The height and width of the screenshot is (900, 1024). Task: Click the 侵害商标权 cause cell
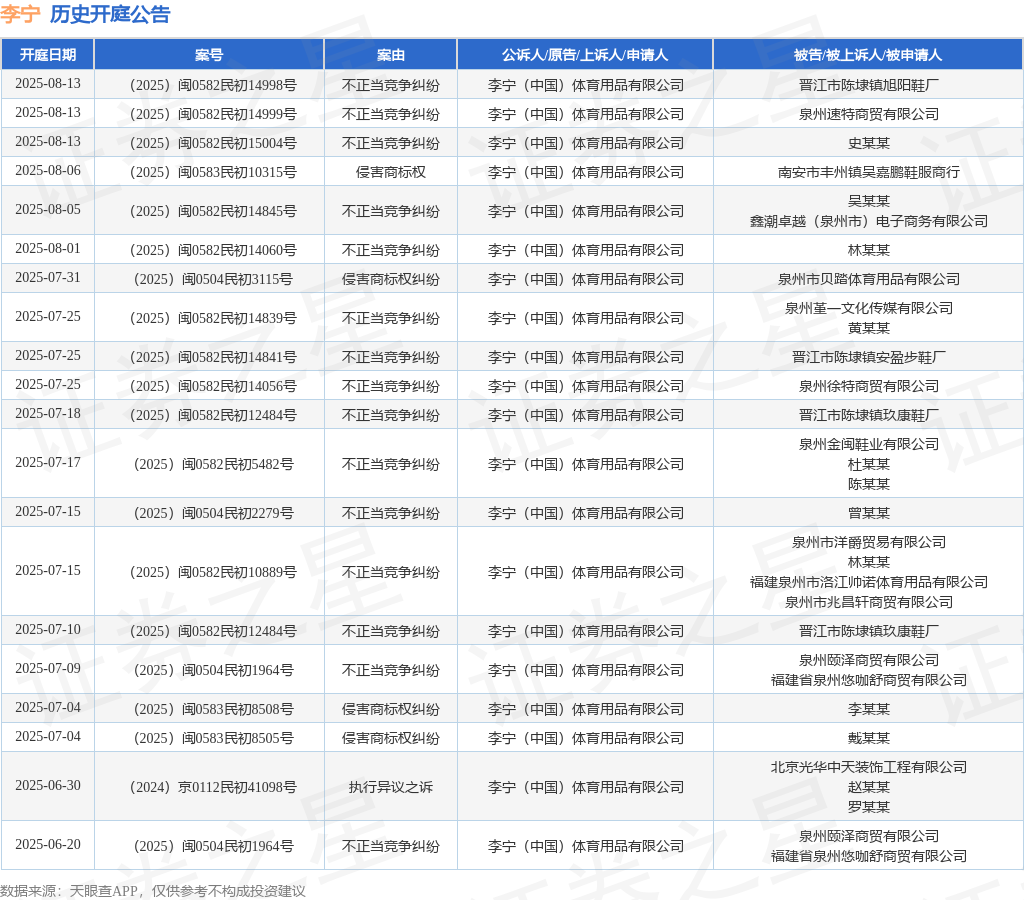pos(391,172)
